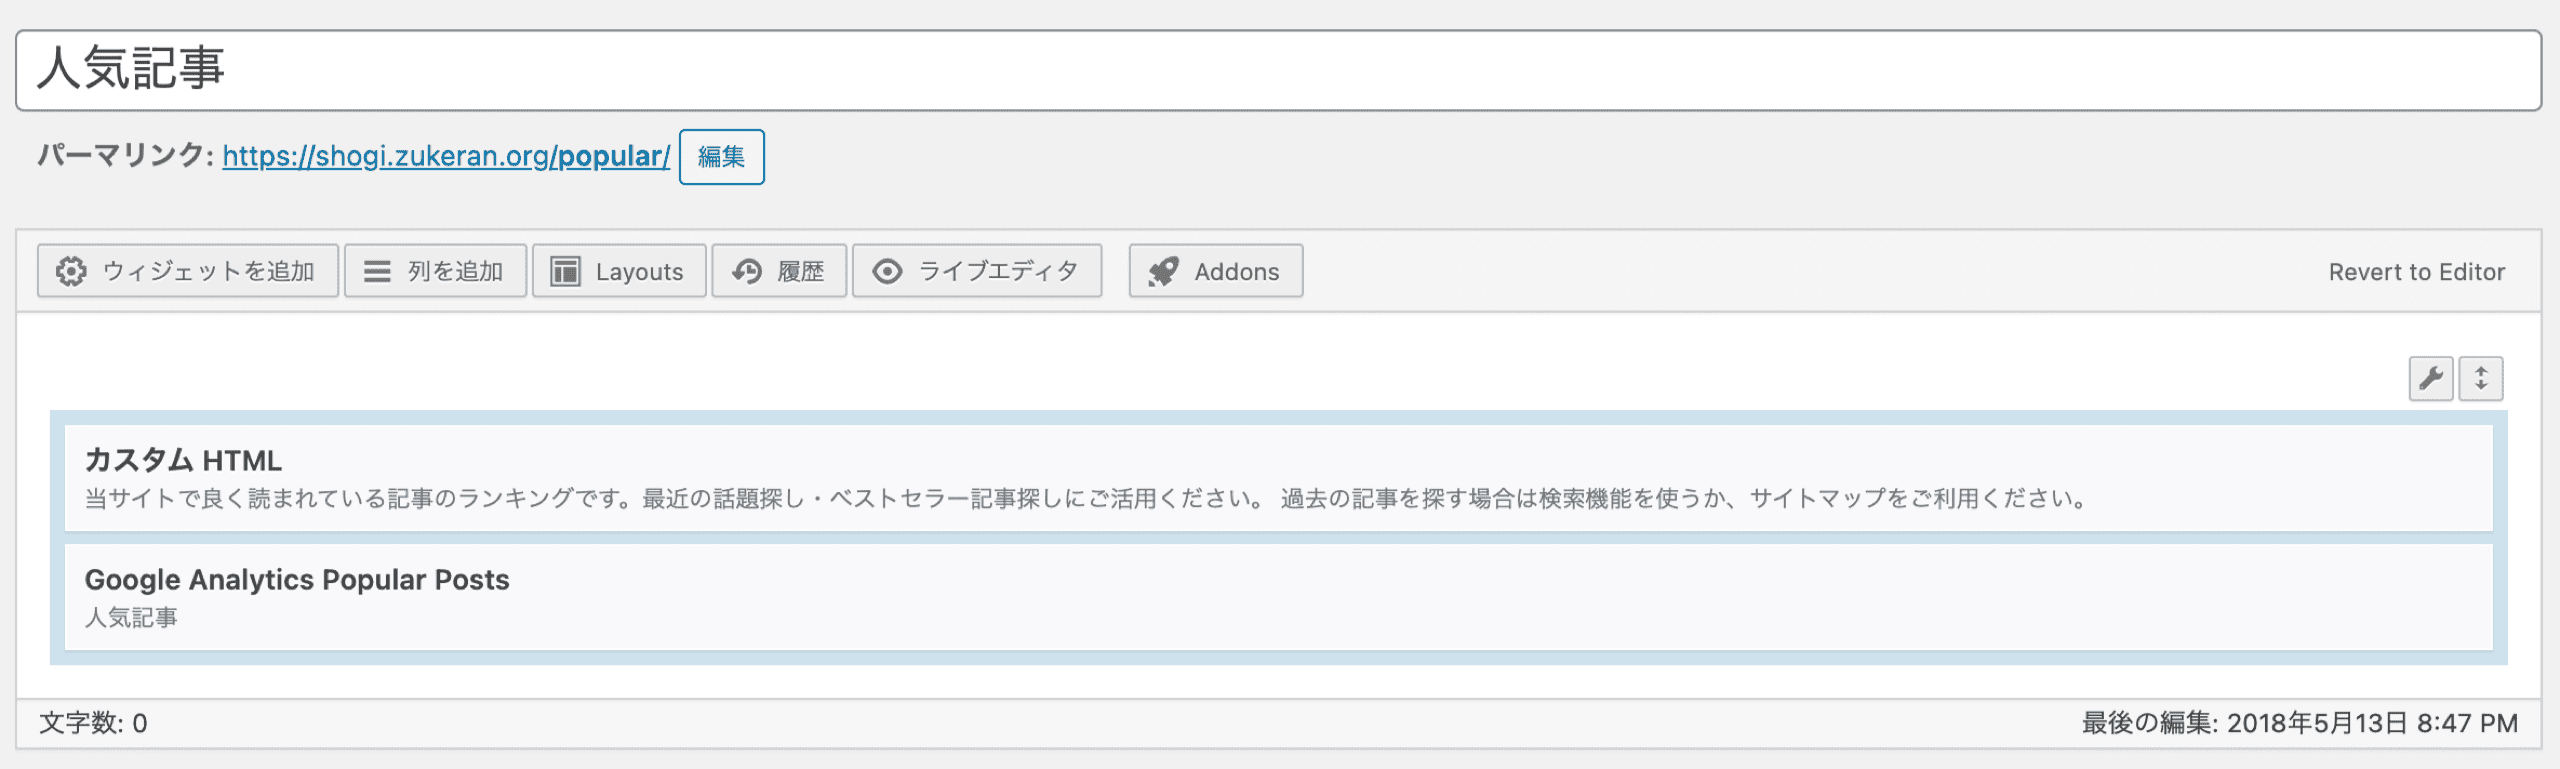The height and width of the screenshot is (769, 2560).
Task: Click the rows icon on Add Row button
Action: point(377,271)
